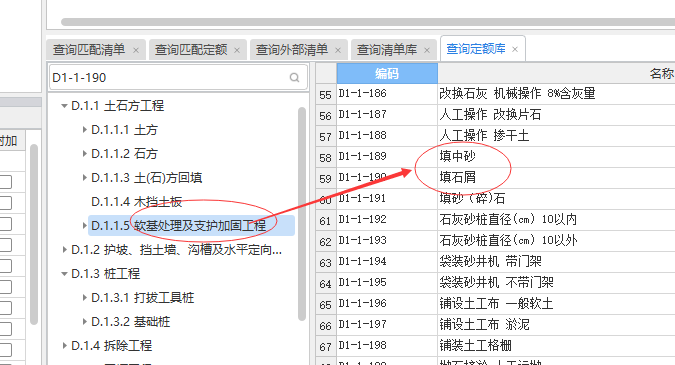Expand the D.1.2 护坡、挡土墙 node

click(65, 249)
